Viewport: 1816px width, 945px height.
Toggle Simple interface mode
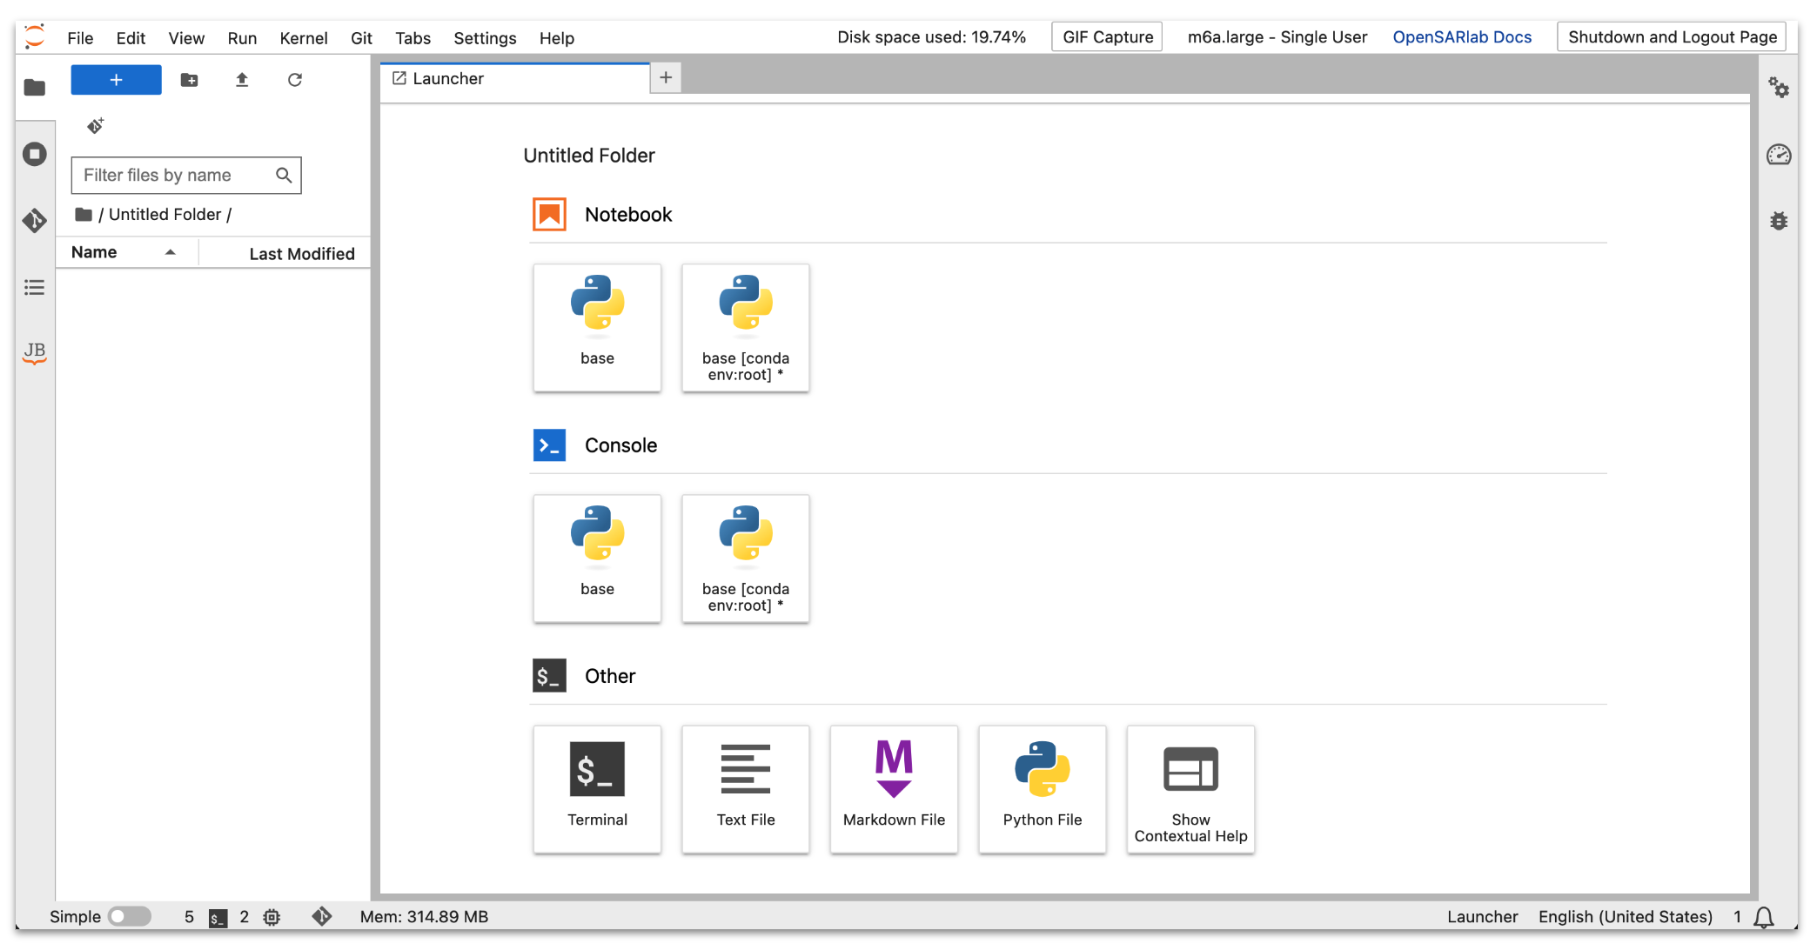pyautogui.click(x=130, y=916)
